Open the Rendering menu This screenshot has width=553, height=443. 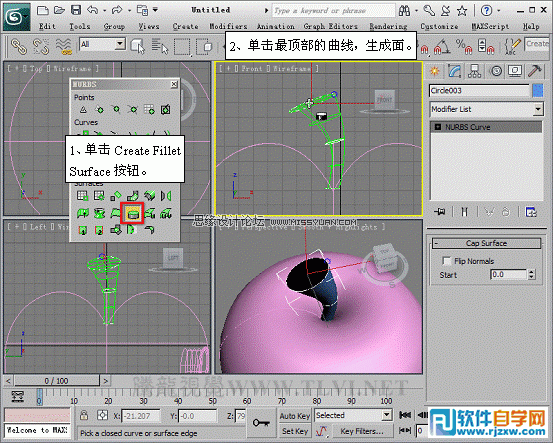coord(388,26)
